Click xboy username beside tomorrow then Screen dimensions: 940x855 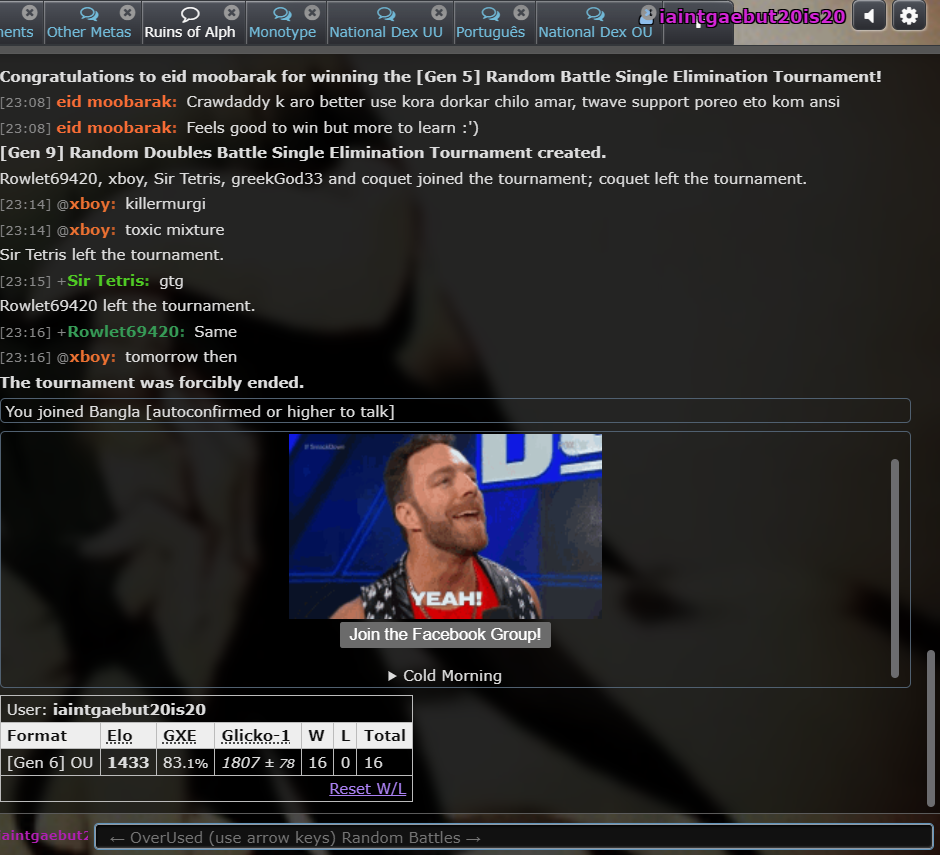click(x=92, y=357)
